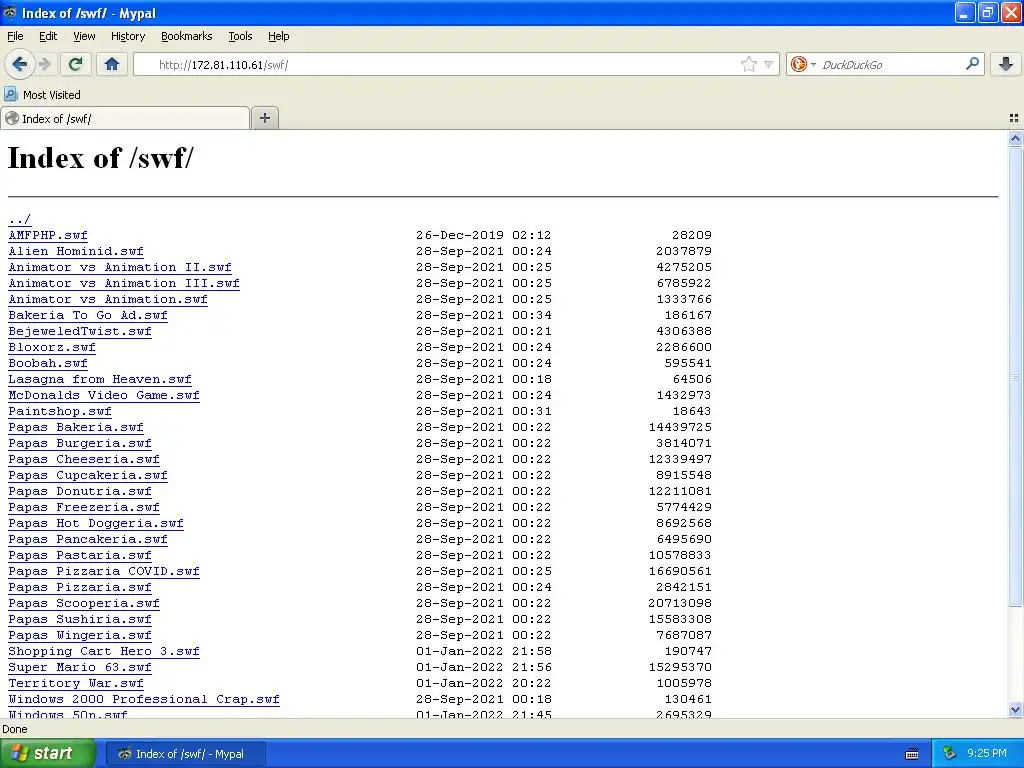This screenshot has width=1024, height=768.
Task: Click the vertical scrollbar thumb
Action: tap(1015, 377)
